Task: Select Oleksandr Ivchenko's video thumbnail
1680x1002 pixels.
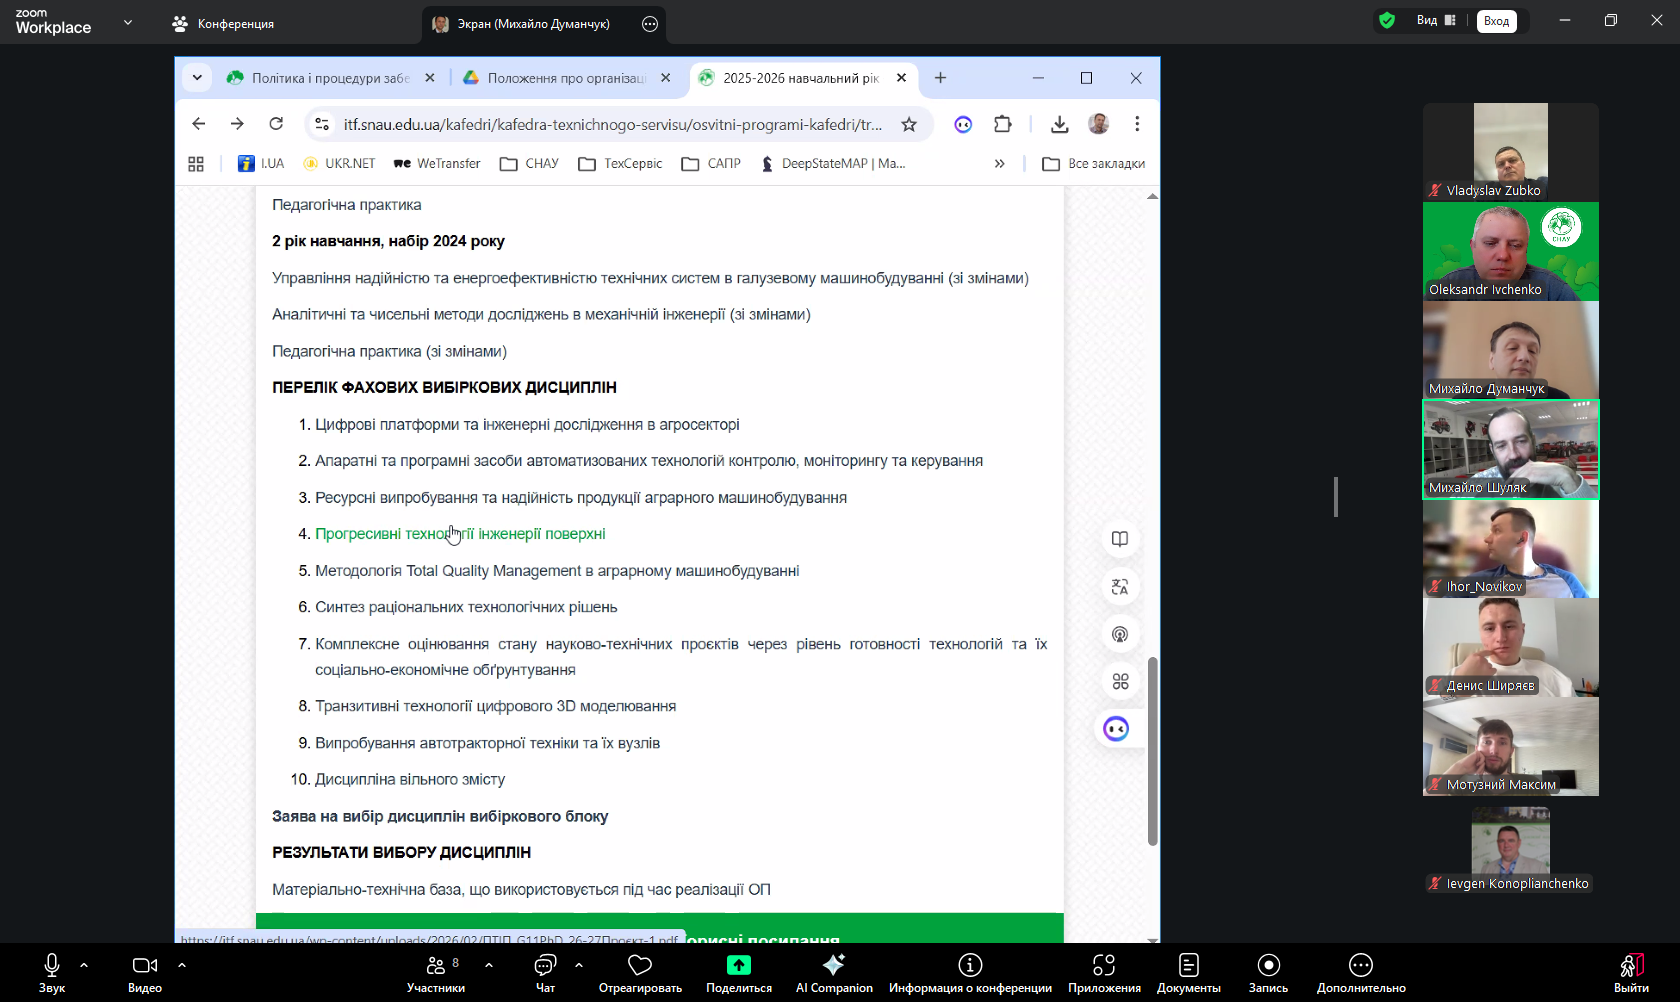Action: pyautogui.click(x=1510, y=251)
